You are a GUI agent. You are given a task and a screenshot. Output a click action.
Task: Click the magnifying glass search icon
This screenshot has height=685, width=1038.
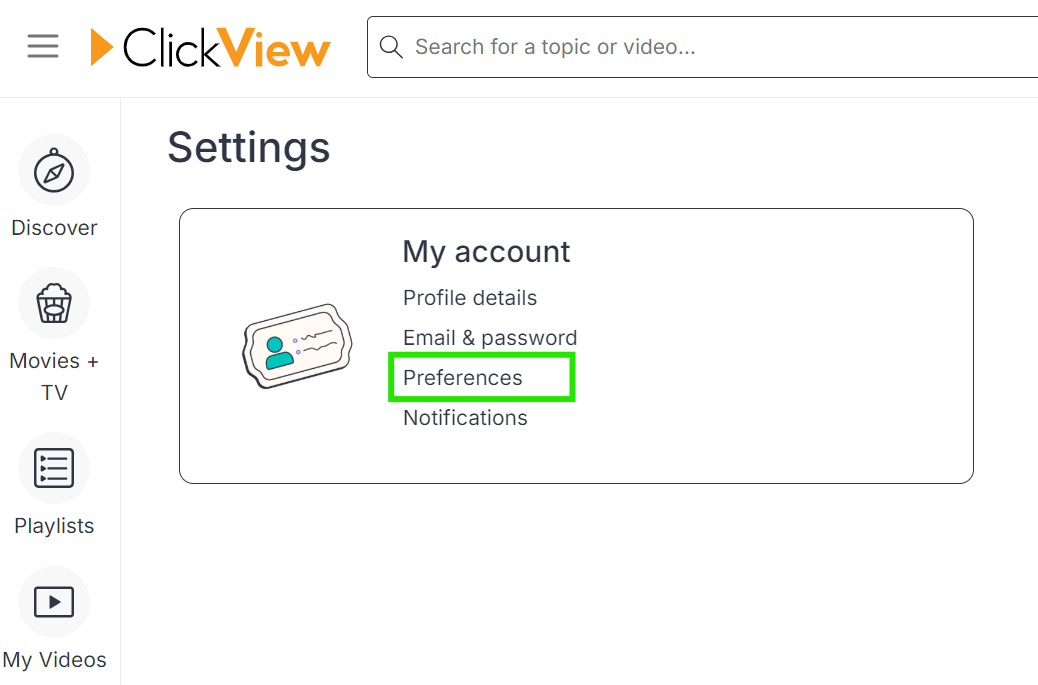[391, 47]
